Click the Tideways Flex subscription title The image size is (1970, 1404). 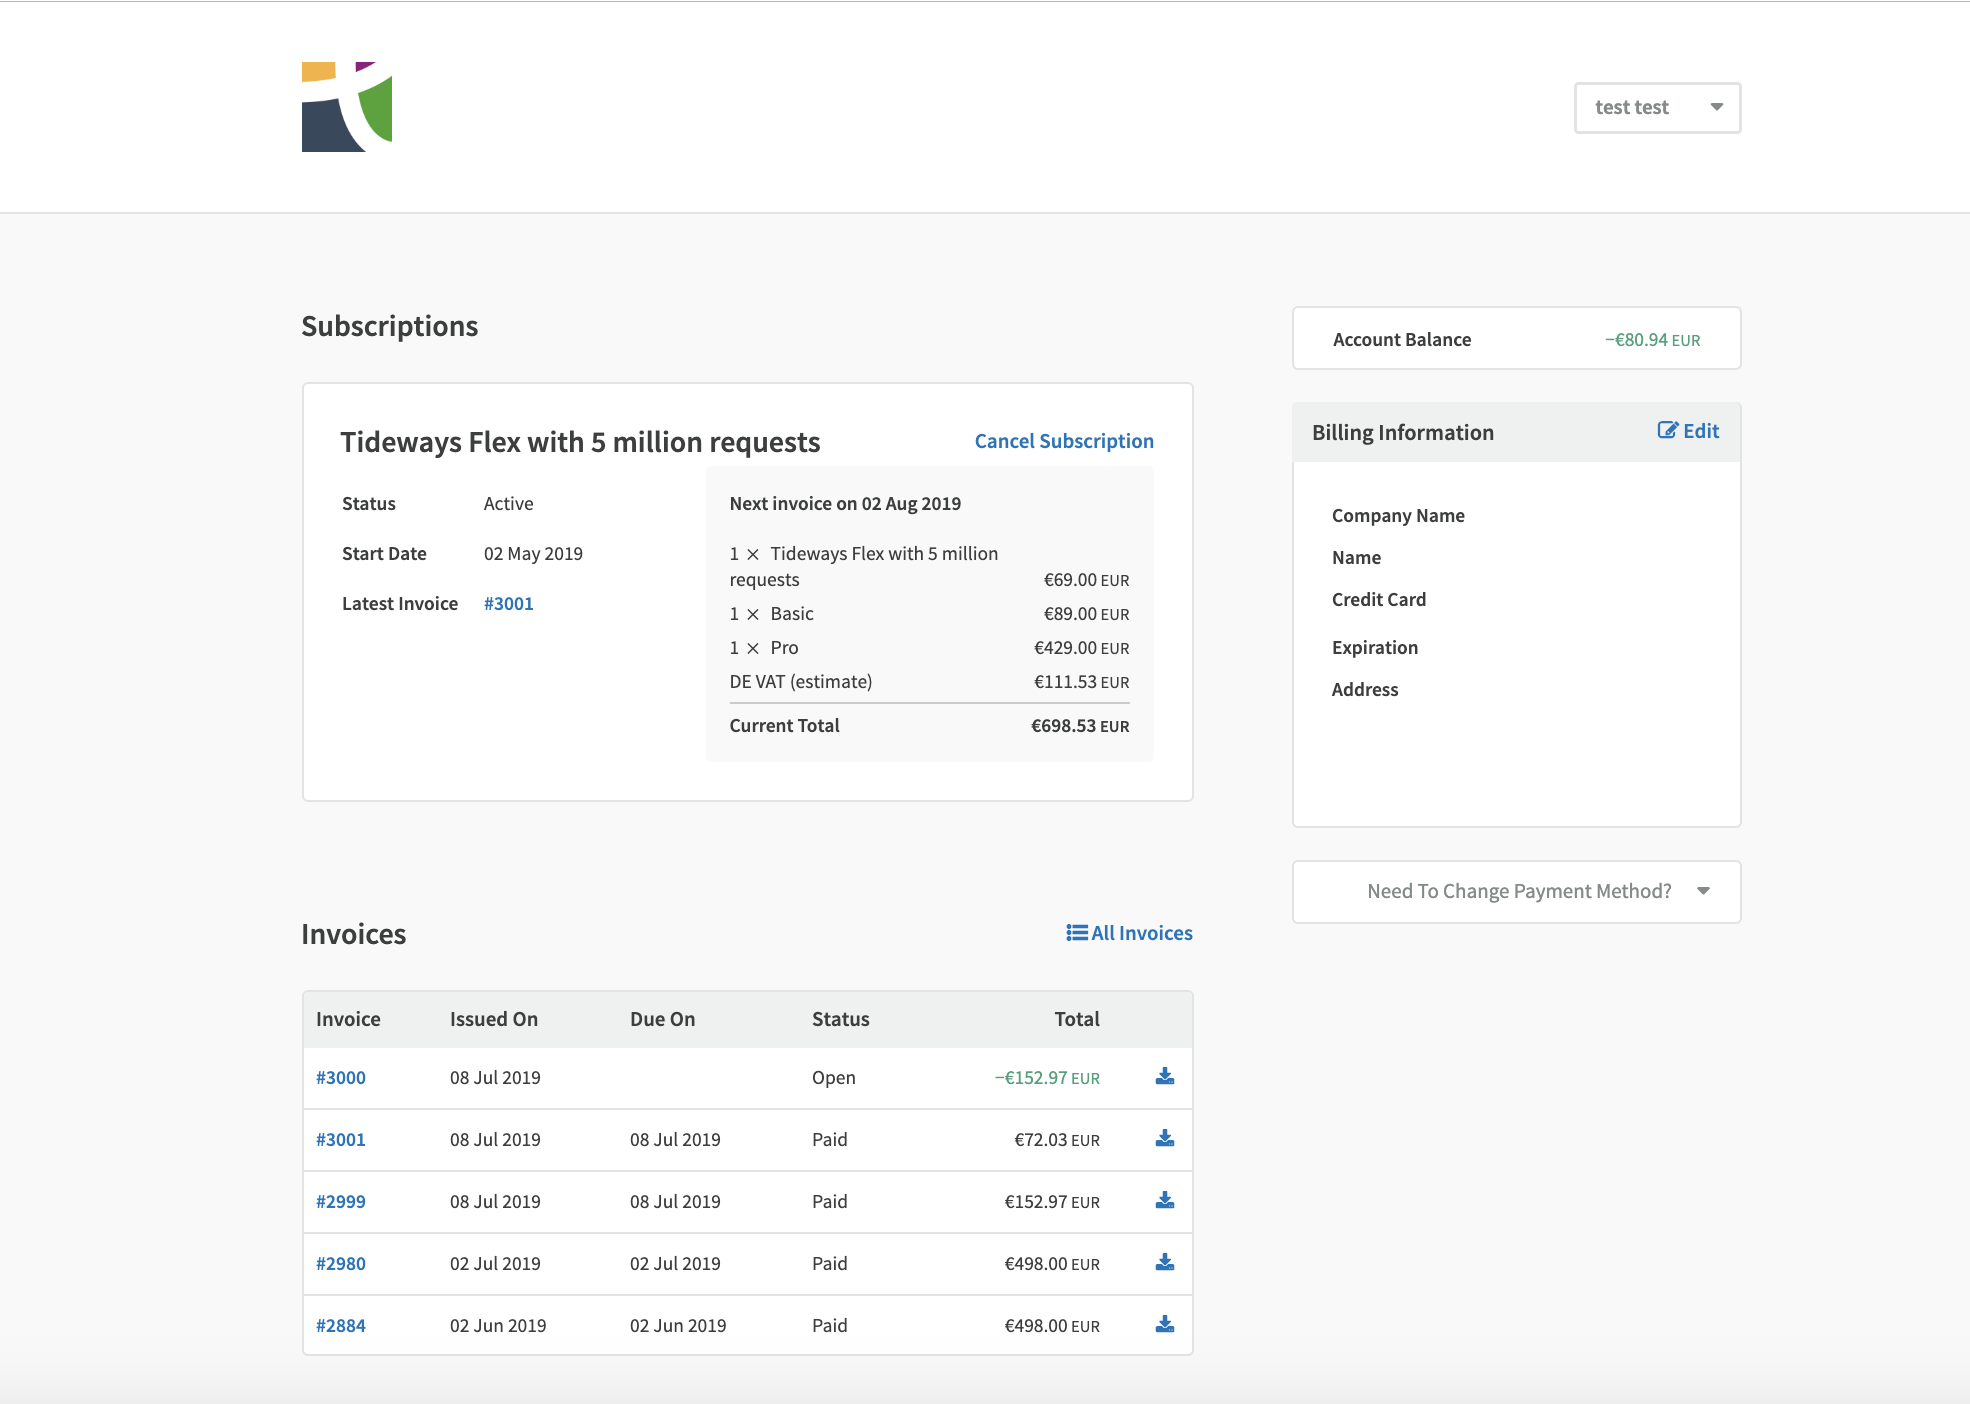pyautogui.click(x=580, y=442)
